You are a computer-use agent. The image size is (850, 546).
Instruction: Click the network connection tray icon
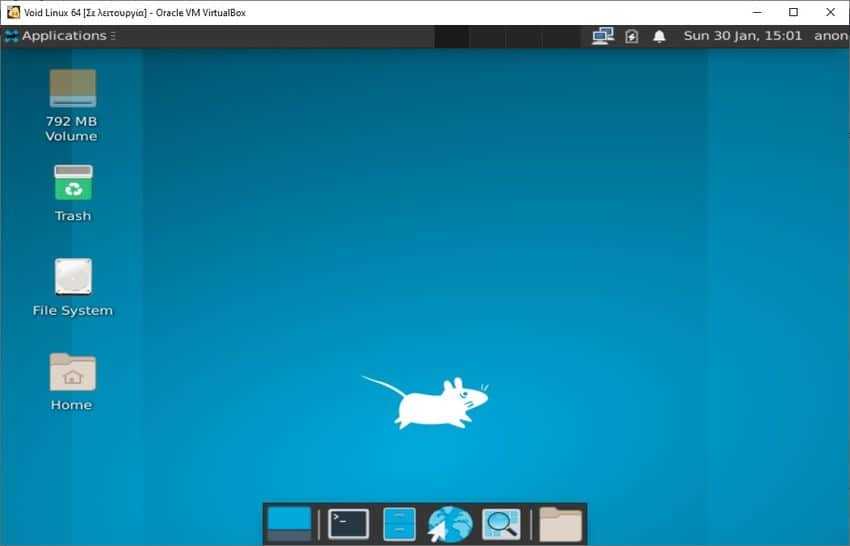tap(603, 36)
